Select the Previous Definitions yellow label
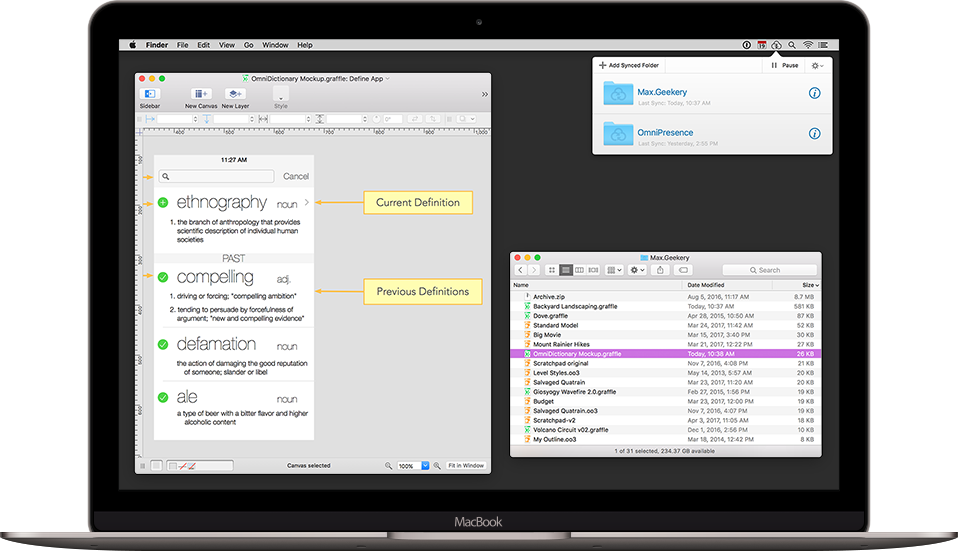The width and height of the screenshot is (958, 551). tap(423, 291)
